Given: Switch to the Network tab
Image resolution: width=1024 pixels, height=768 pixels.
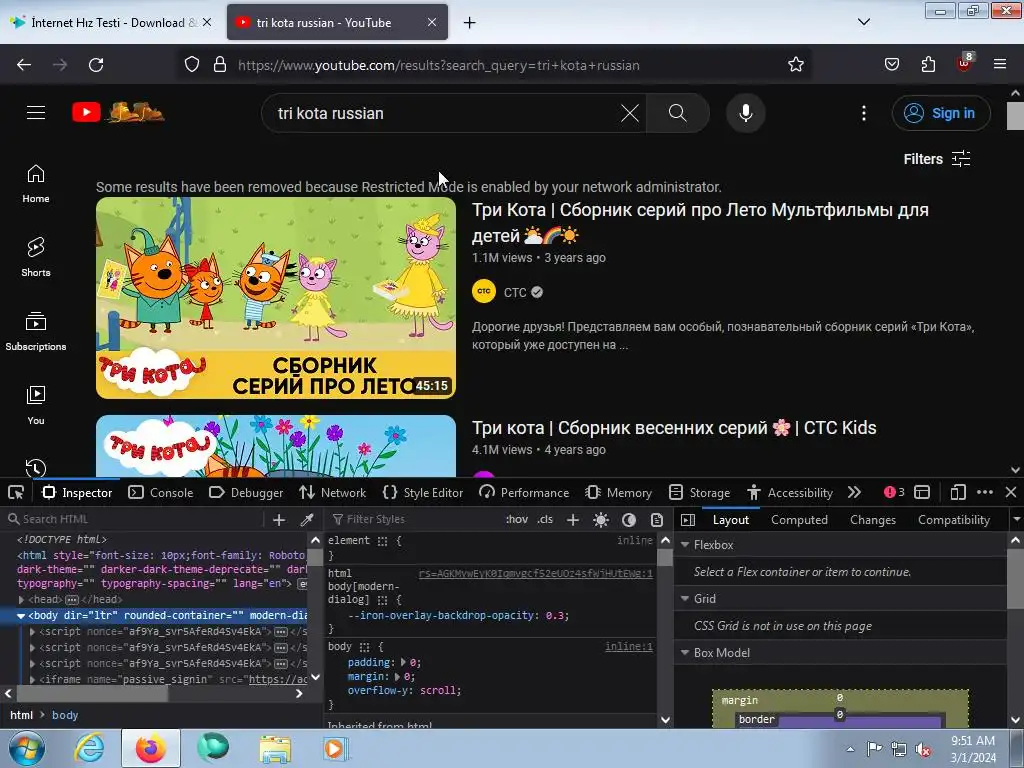Looking at the screenshot, I should (x=332, y=492).
